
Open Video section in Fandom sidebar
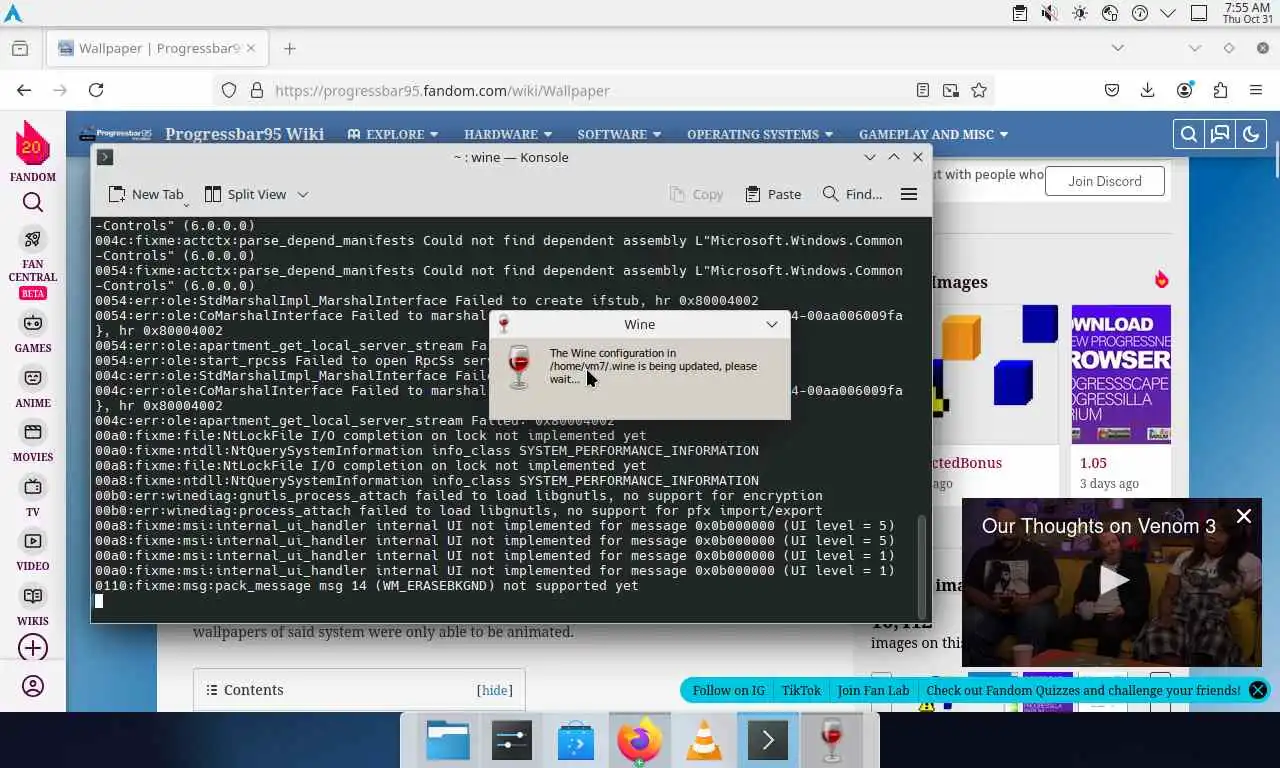pos(33,551)
